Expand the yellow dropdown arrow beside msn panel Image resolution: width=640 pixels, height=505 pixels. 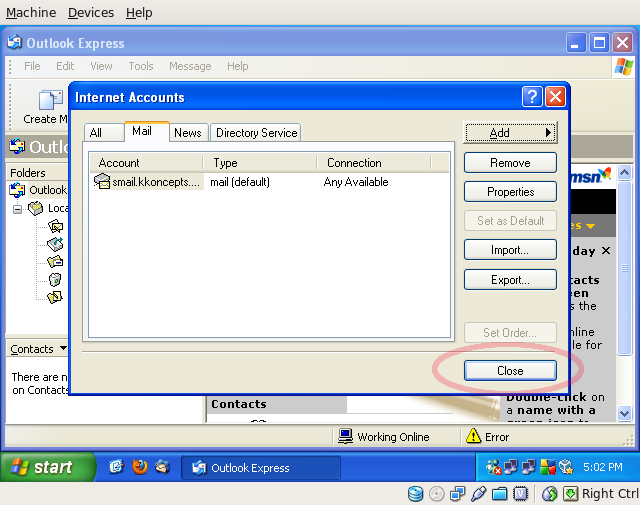click(590, 226)
